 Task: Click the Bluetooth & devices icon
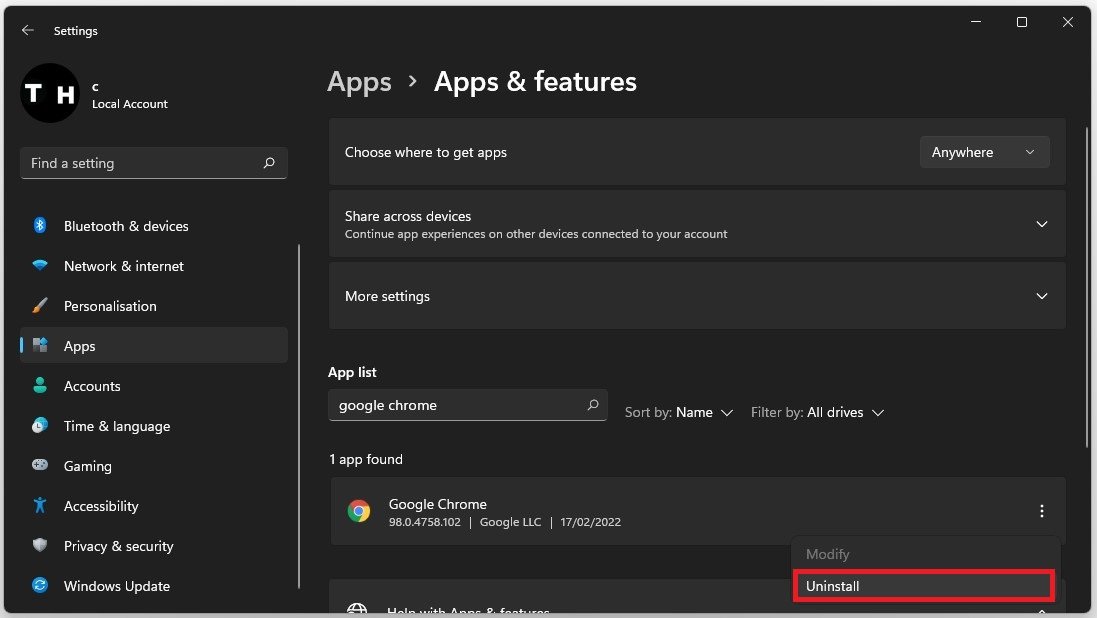[x=40, y=226]
